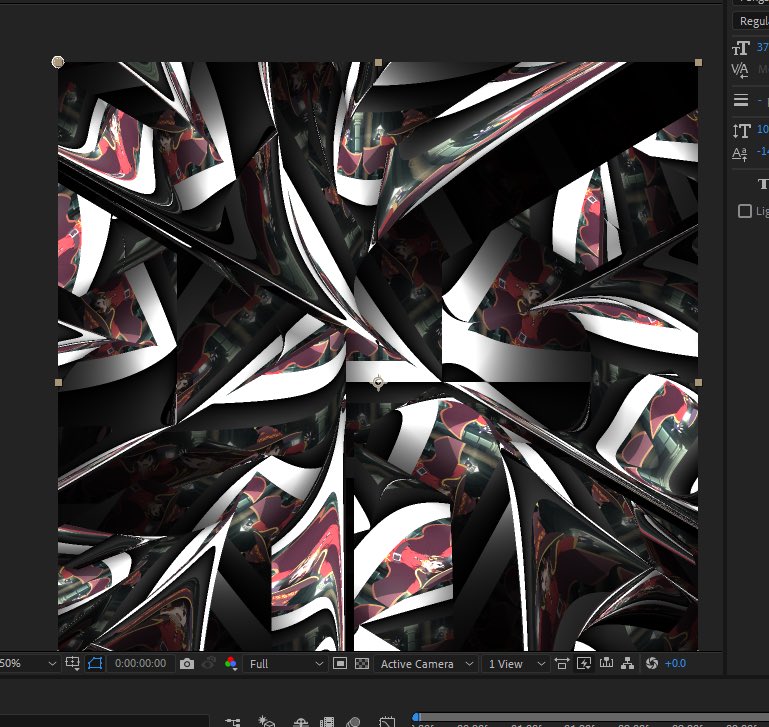This screenshot has height=727, width=769.
Task: Open the Show Channel RGB menu
Action: [x=231, y=664]
